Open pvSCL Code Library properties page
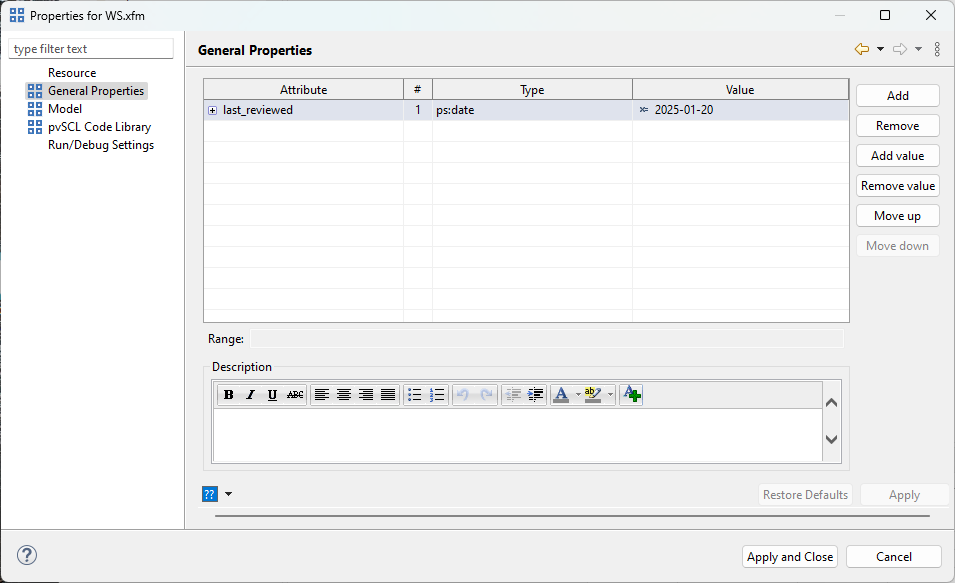The width and height of the screenshot is (955, 583). pos(101,127)
